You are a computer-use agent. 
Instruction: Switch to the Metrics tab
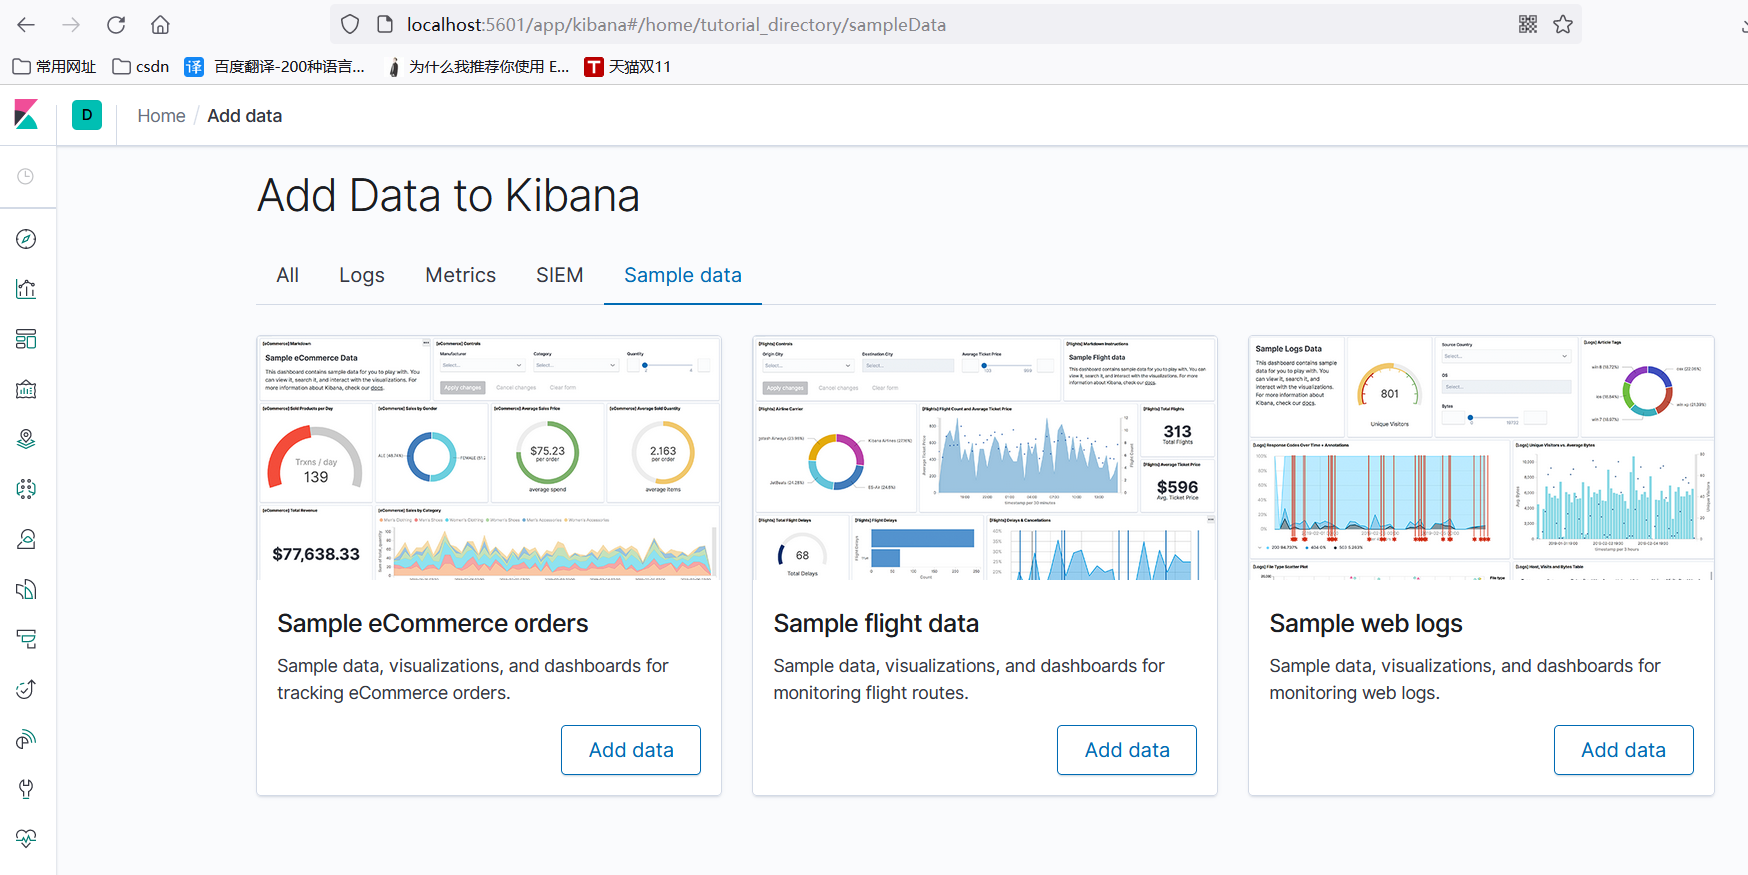[x=461, y=275]
